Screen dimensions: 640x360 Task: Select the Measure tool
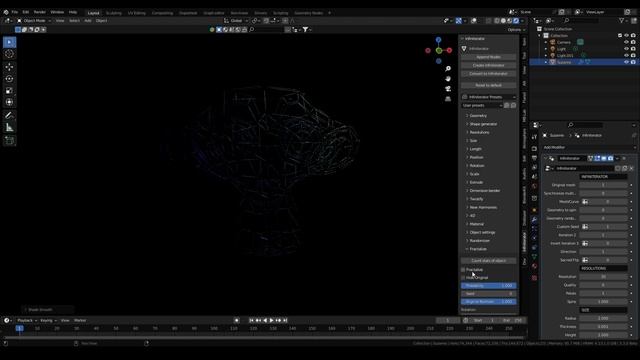pyautogui.click(x=9, y=128)
